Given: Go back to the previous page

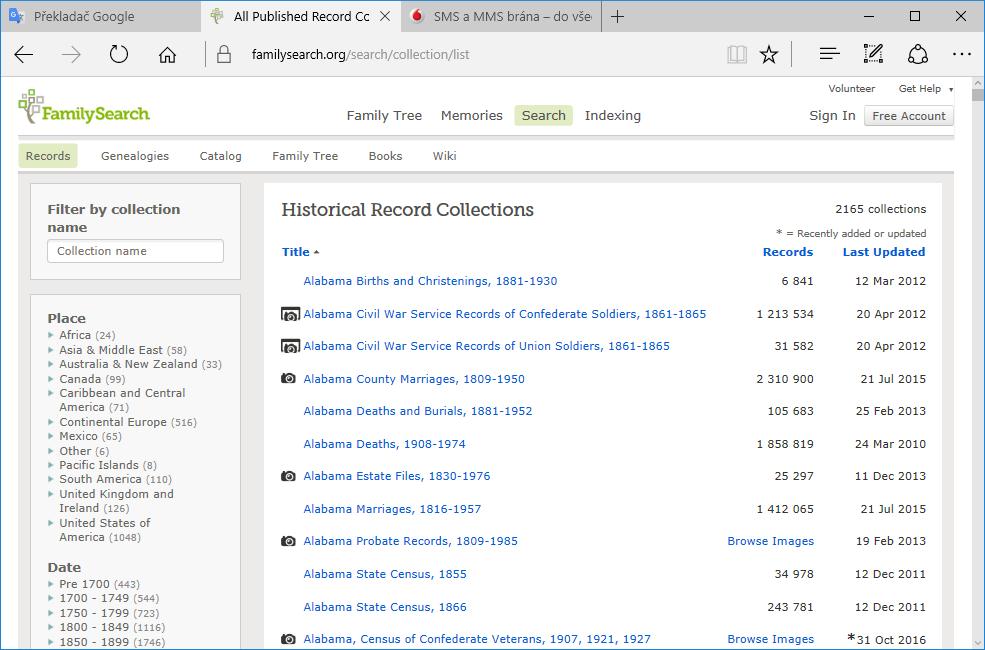Looking at the screenshot, I should [24, 55].
